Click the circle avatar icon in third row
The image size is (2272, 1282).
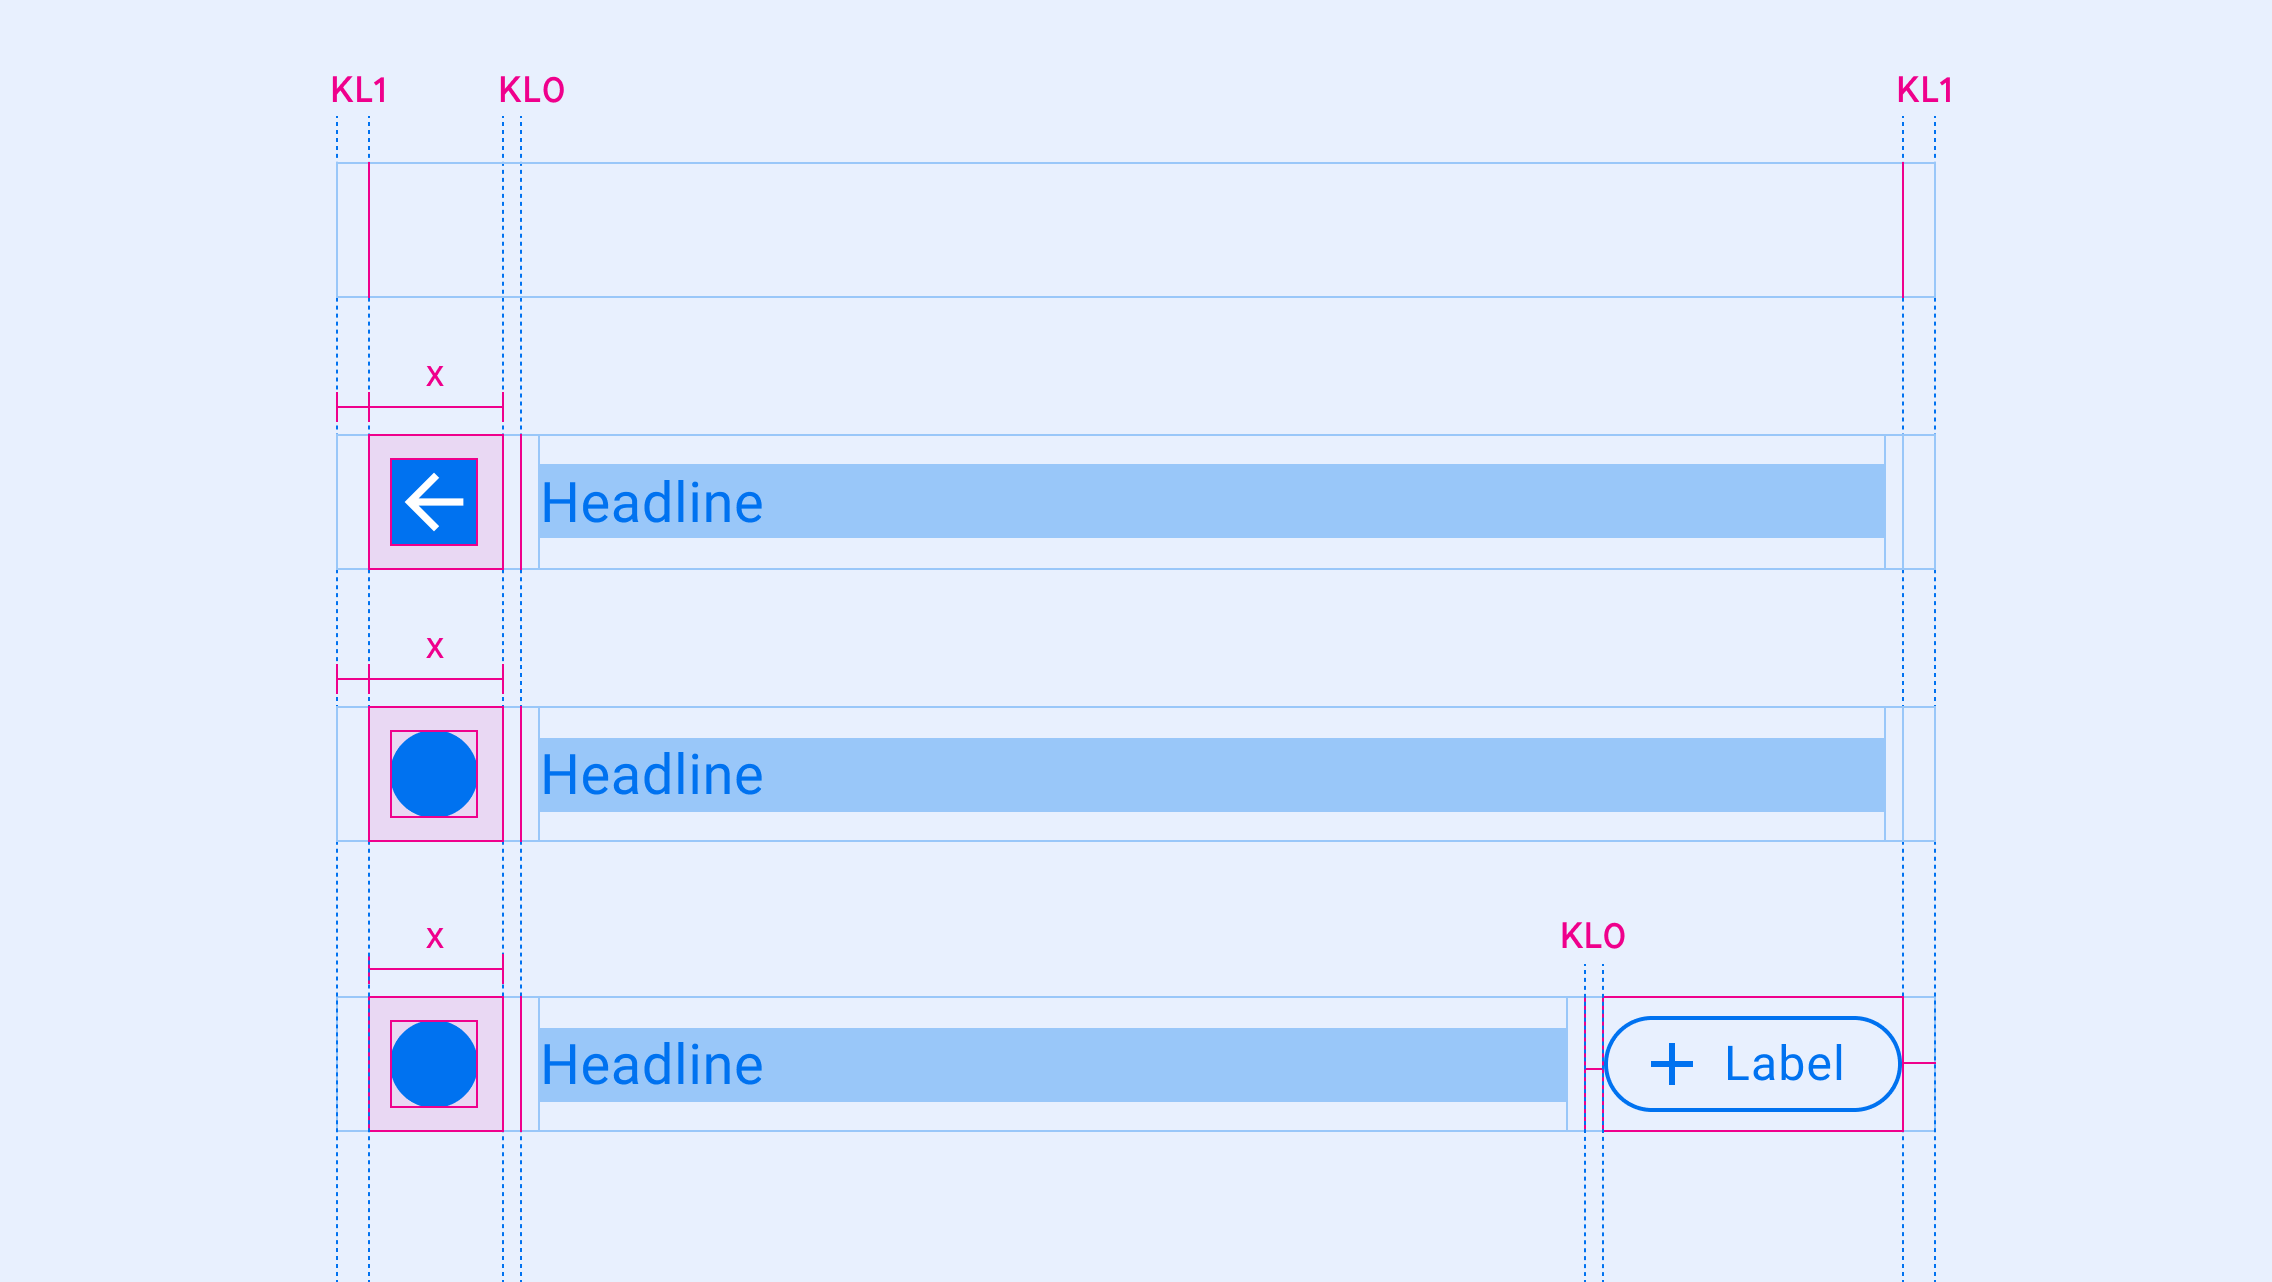[x=432, y=1064]
